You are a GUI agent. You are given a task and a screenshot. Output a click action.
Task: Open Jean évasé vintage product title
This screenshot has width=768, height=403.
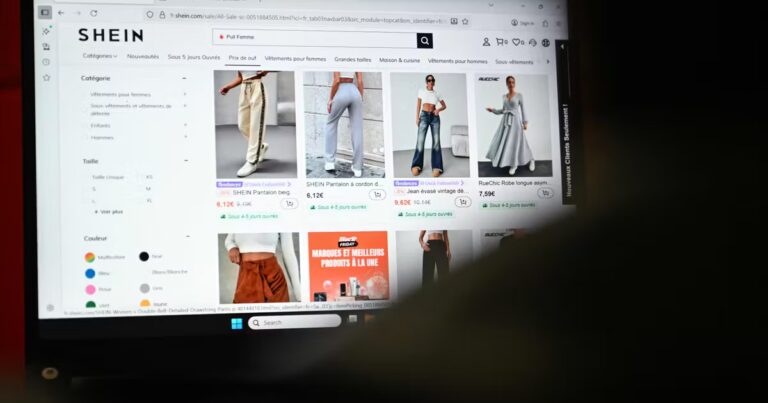click(435, 191)
